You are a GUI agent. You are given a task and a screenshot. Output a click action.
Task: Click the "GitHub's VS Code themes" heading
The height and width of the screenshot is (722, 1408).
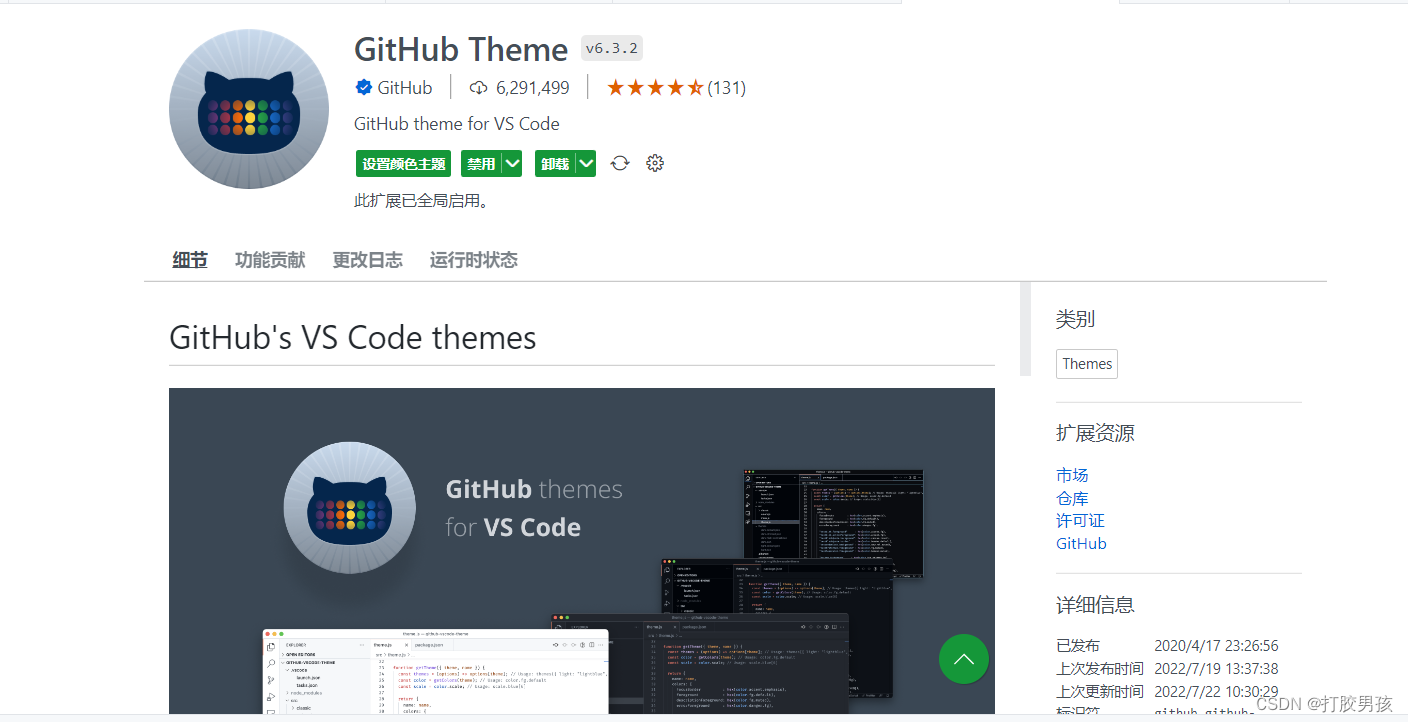[x=353, y=338]
